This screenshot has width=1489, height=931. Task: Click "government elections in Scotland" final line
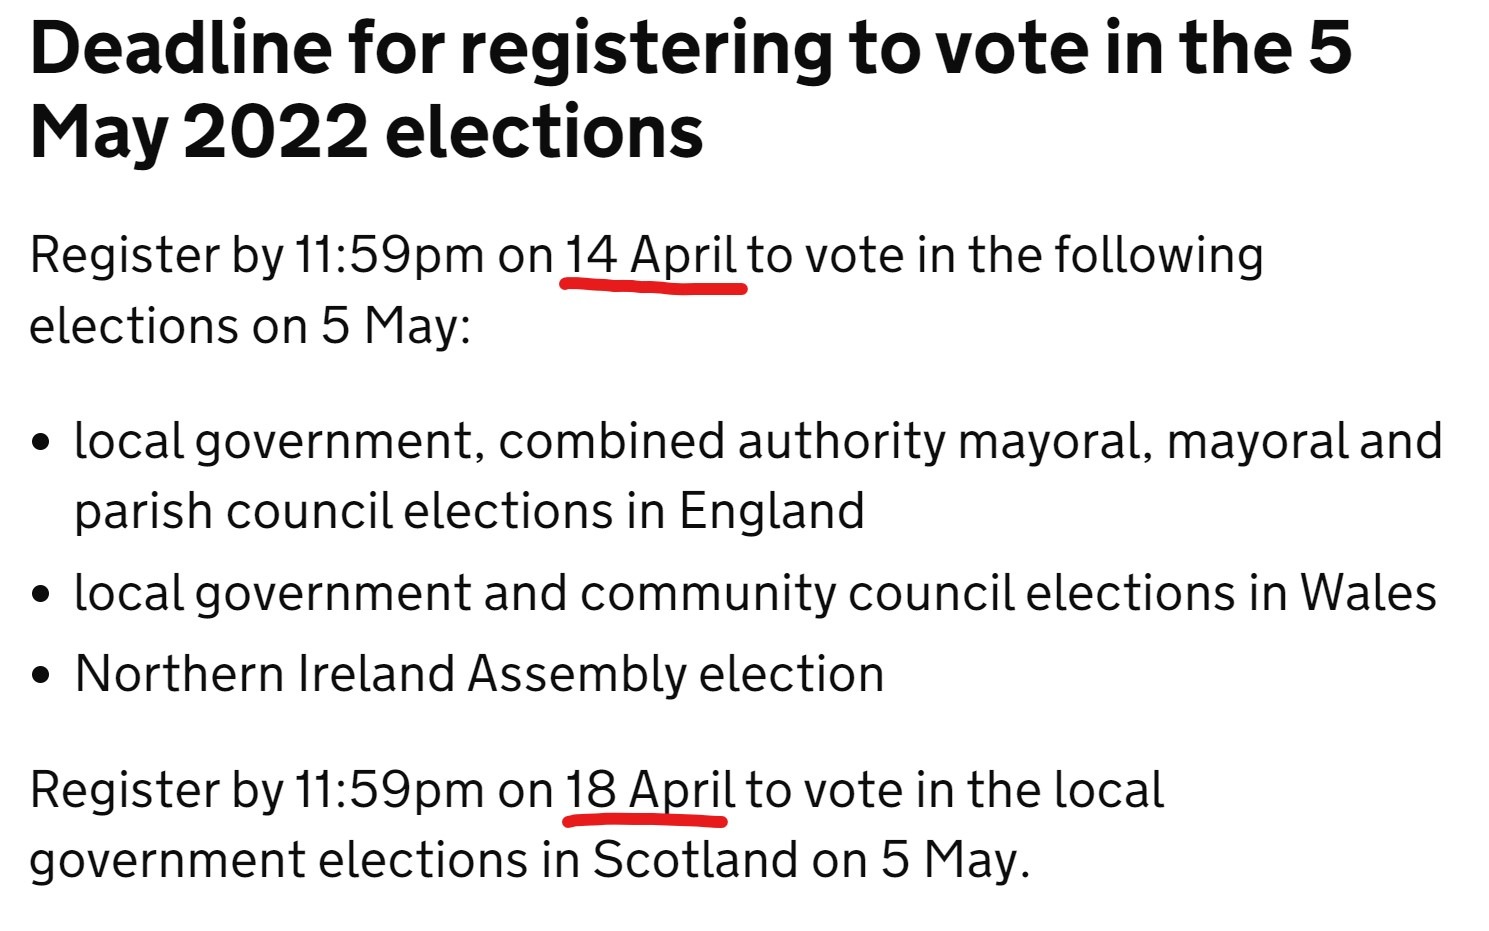point(413,860)
